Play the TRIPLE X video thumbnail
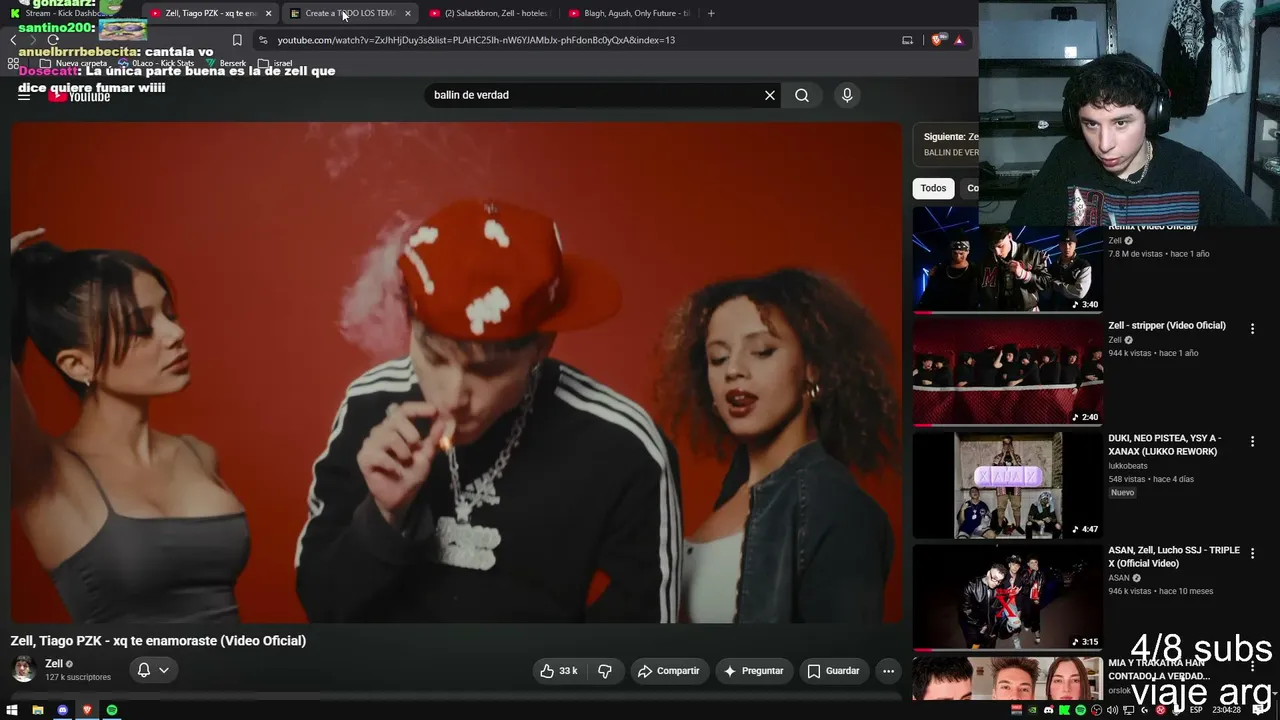The width and height of the screenshot is (1280, 720). click(1007, 597)
